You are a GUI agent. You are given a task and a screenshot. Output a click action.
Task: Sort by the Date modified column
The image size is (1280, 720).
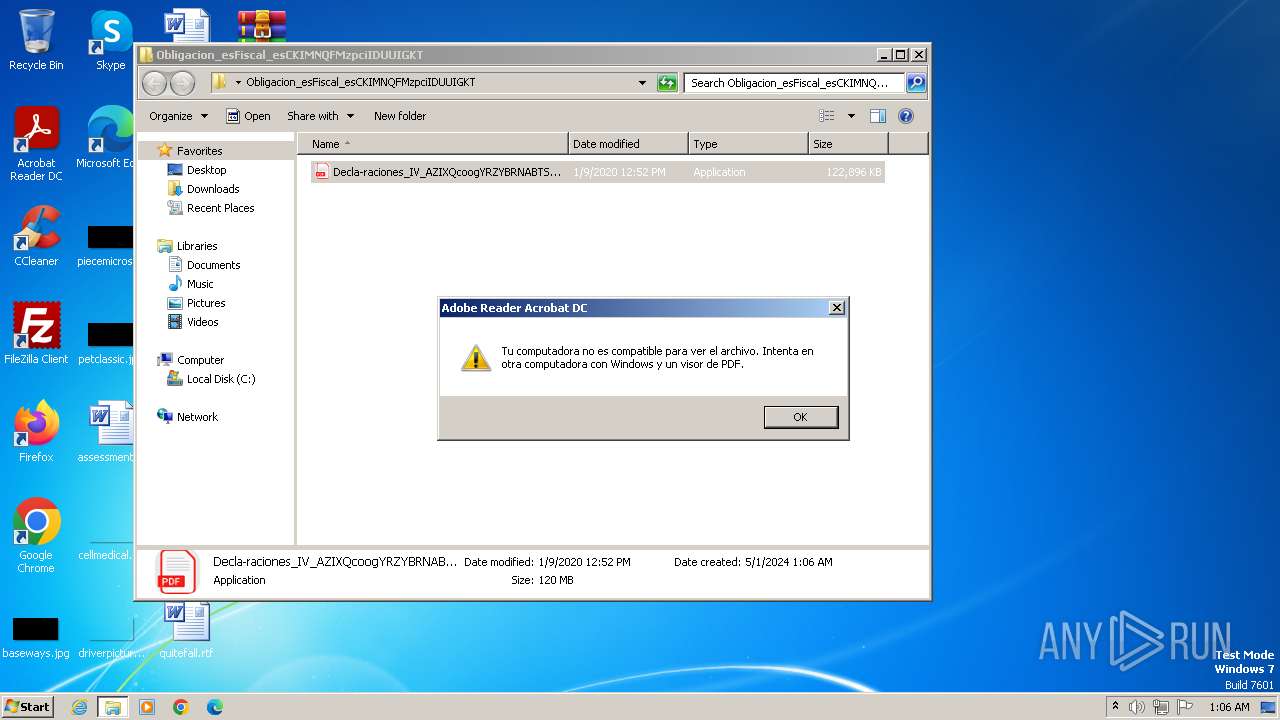tap(628, 144)
